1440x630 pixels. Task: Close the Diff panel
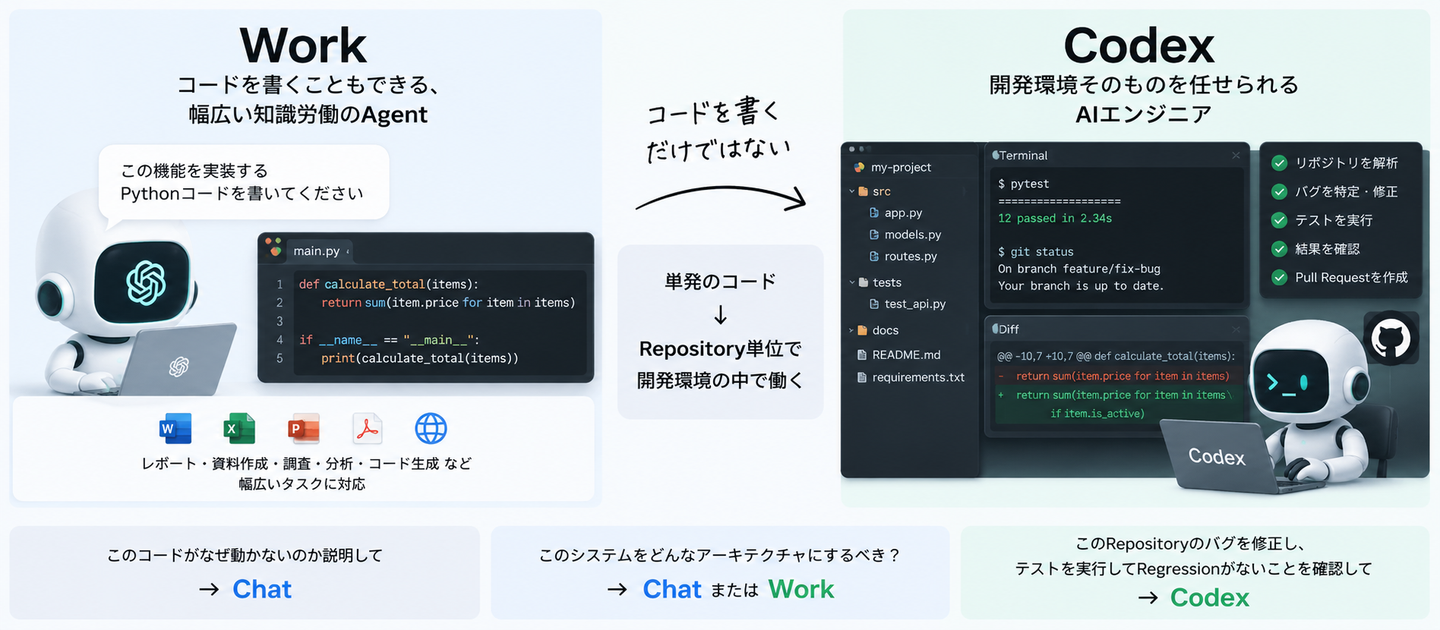1236,329
